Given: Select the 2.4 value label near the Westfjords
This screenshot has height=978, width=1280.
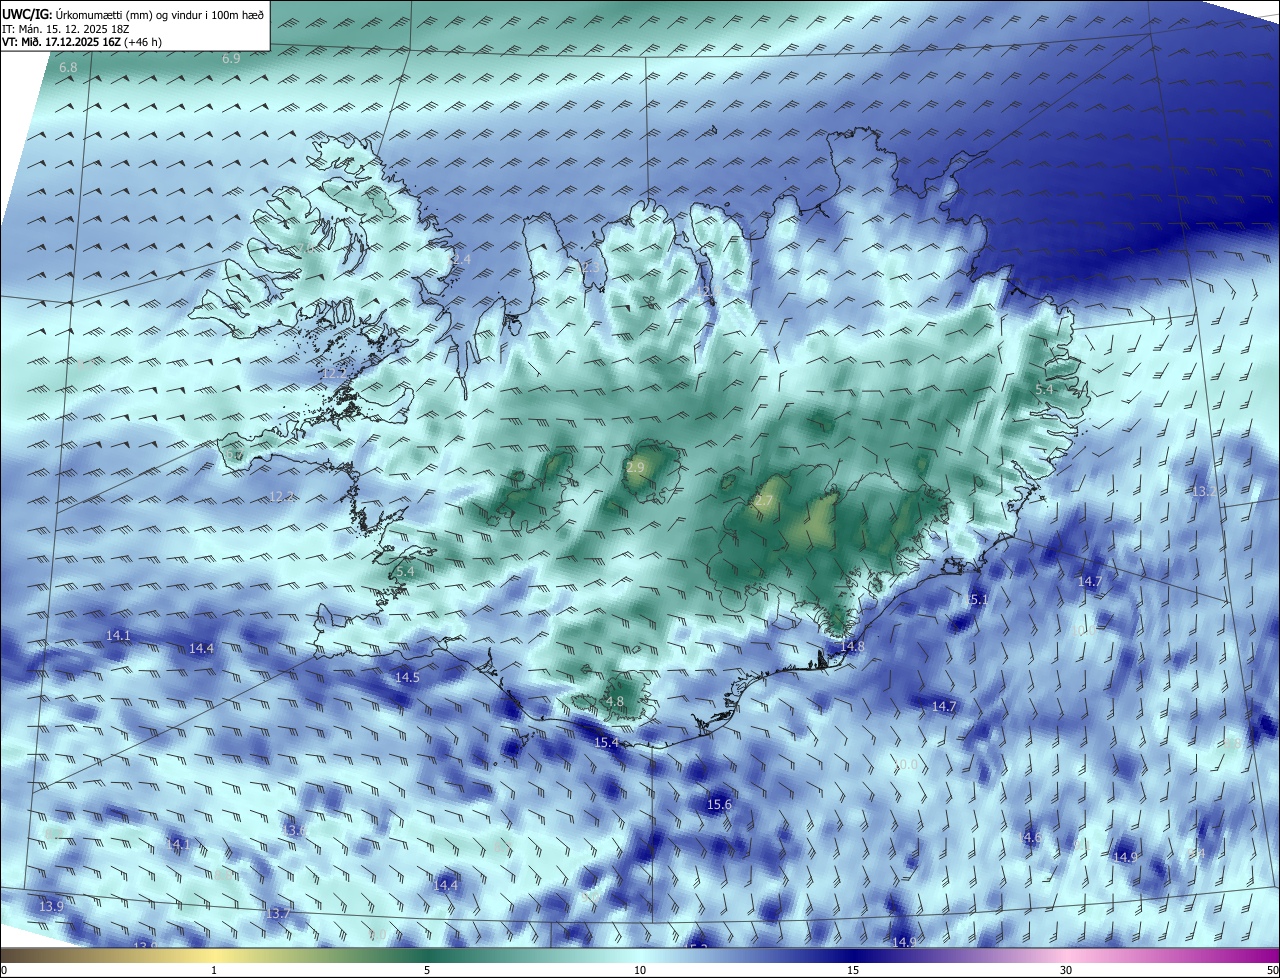Looking at the screenshot, I should click(460, 259).
